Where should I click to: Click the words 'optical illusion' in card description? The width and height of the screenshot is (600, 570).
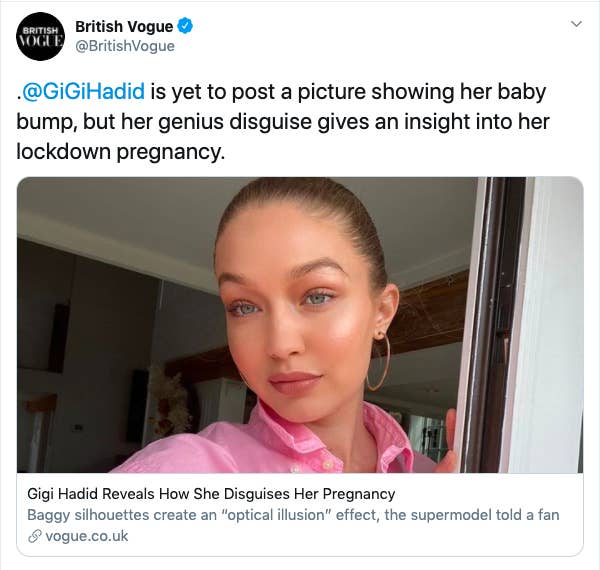click(277, 515)
